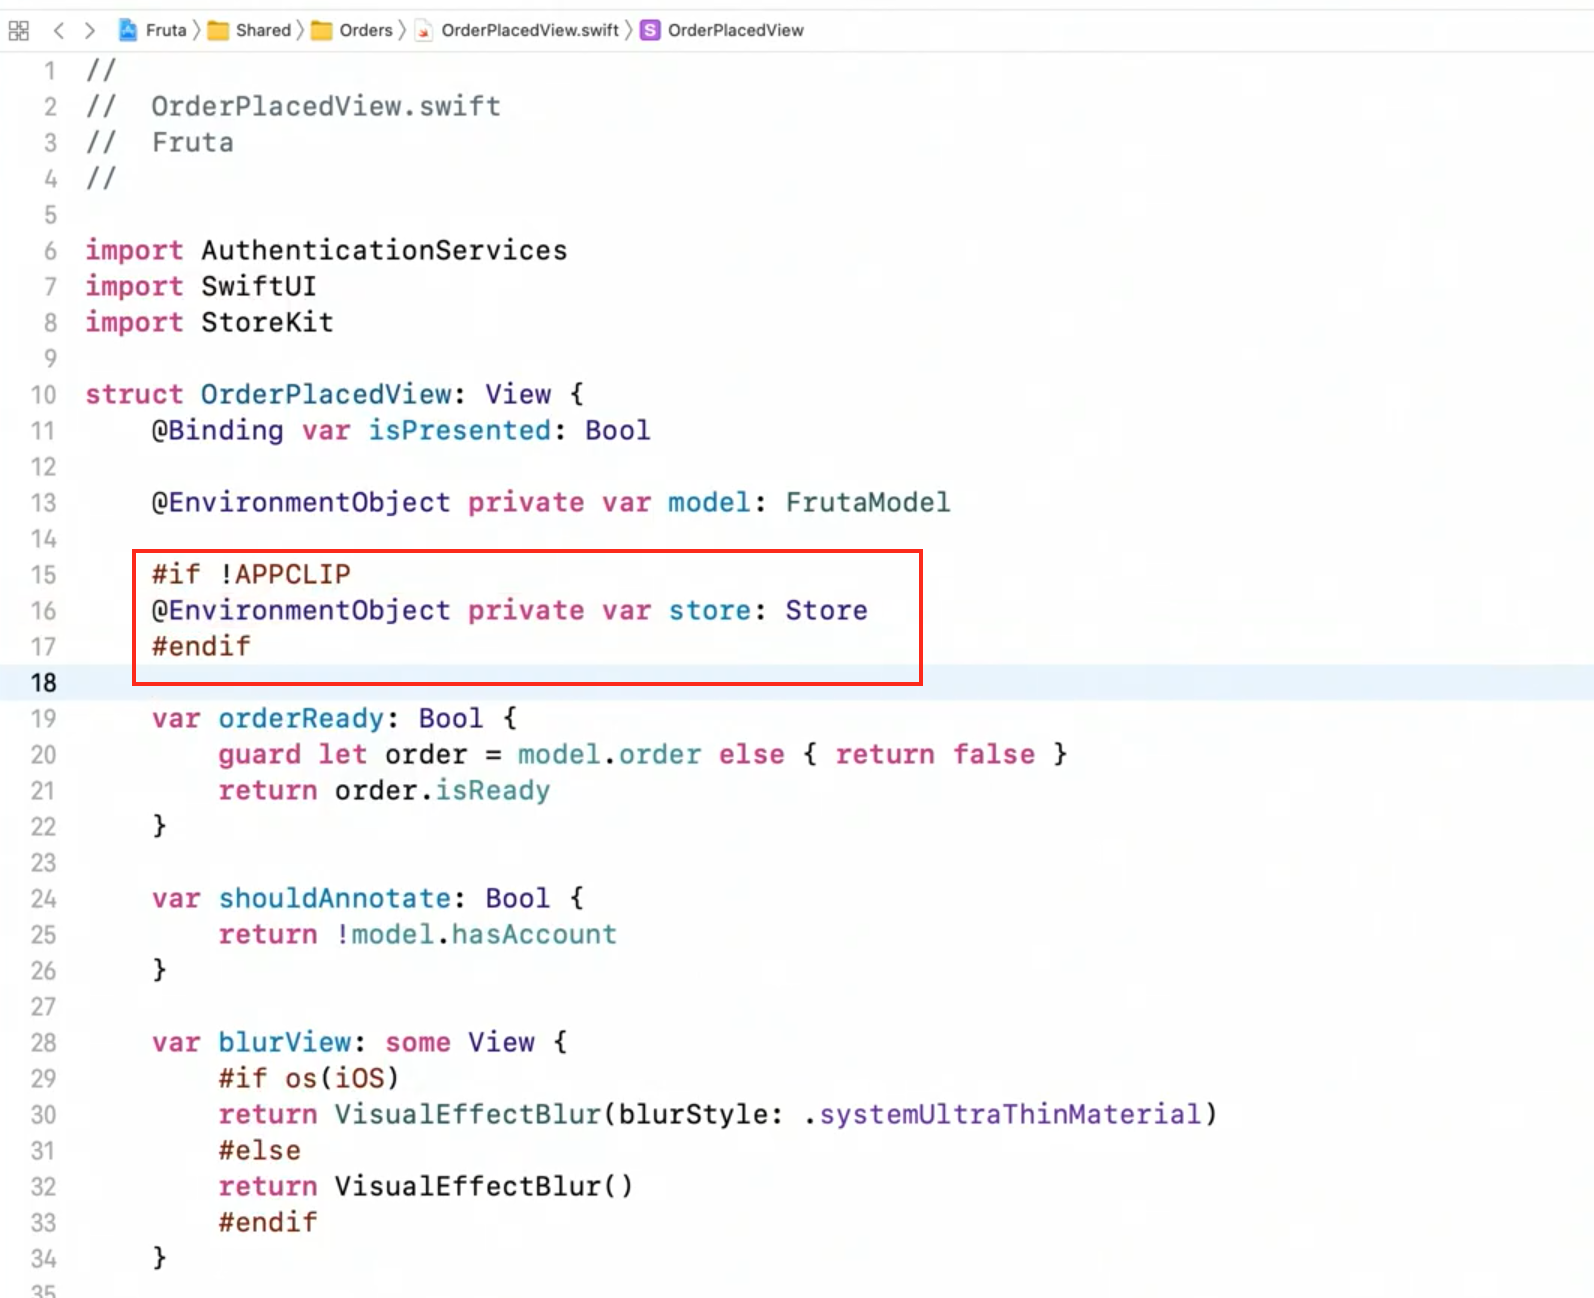Click '#if !APPCLIP' directive
Viewport: 1594px width, 1298px height.
[251, 574]
